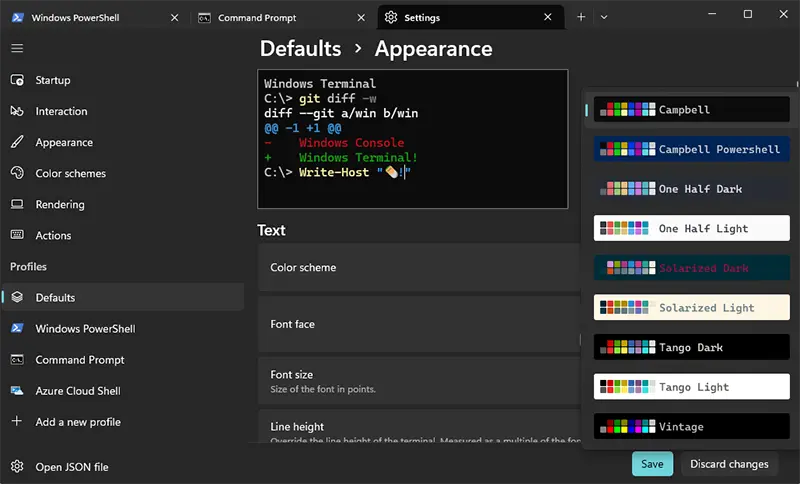Viewport: 800px width, 484px height.
Task: Choose the Vintage color scheme
Action: (691, 426)
